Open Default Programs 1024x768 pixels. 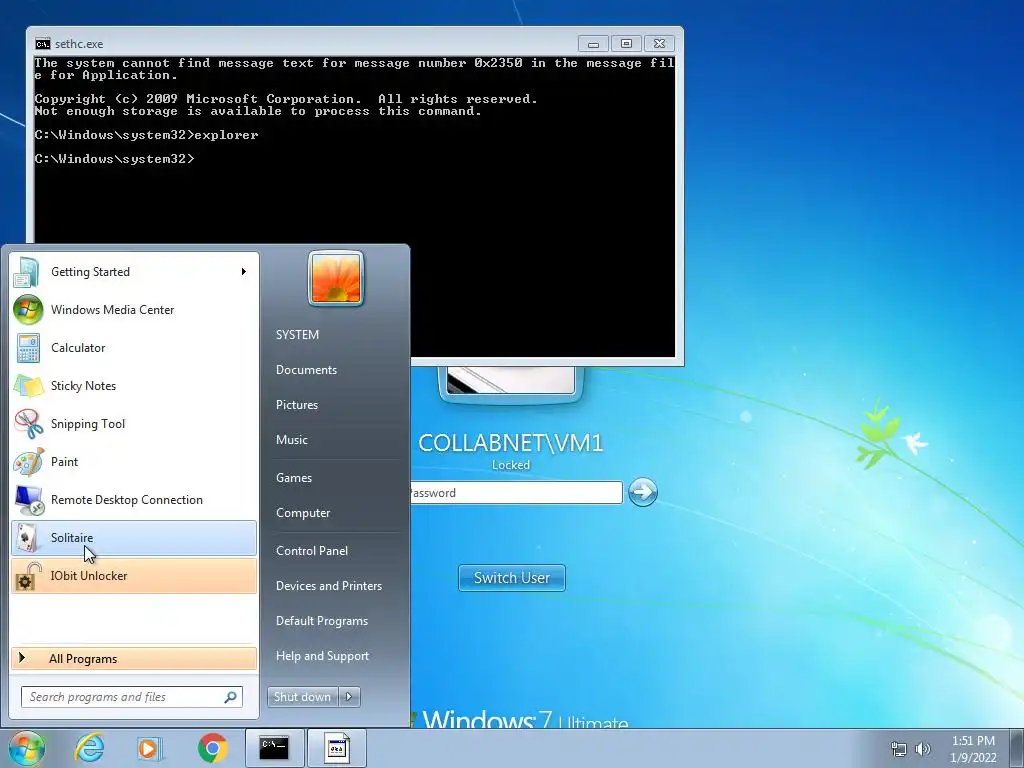321,621
